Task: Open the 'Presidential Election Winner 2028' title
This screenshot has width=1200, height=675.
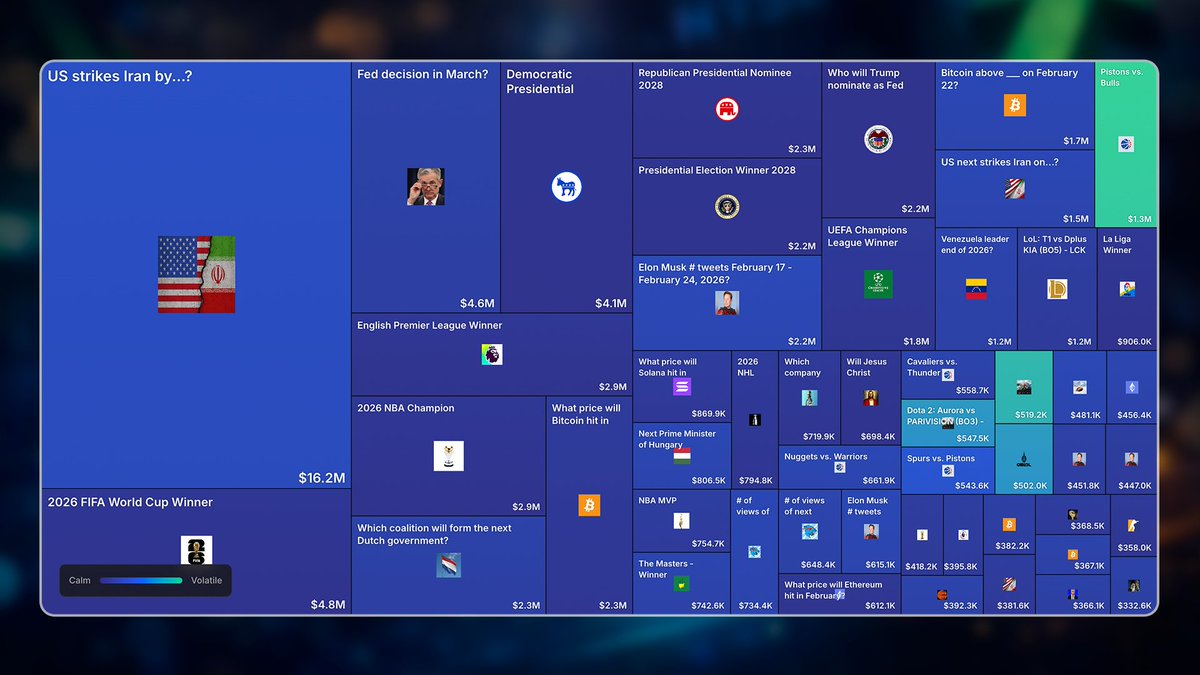Action: point(717,170)
